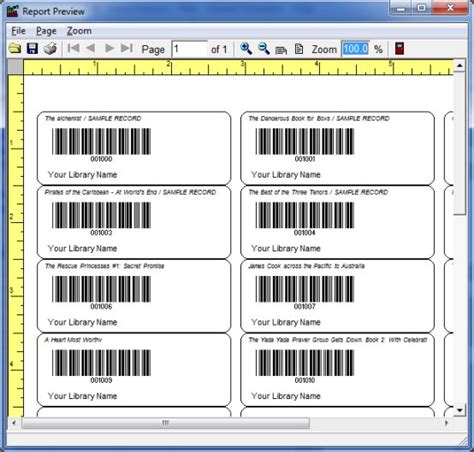Zoom in with the magnifier plus icon

pos(246,49)
